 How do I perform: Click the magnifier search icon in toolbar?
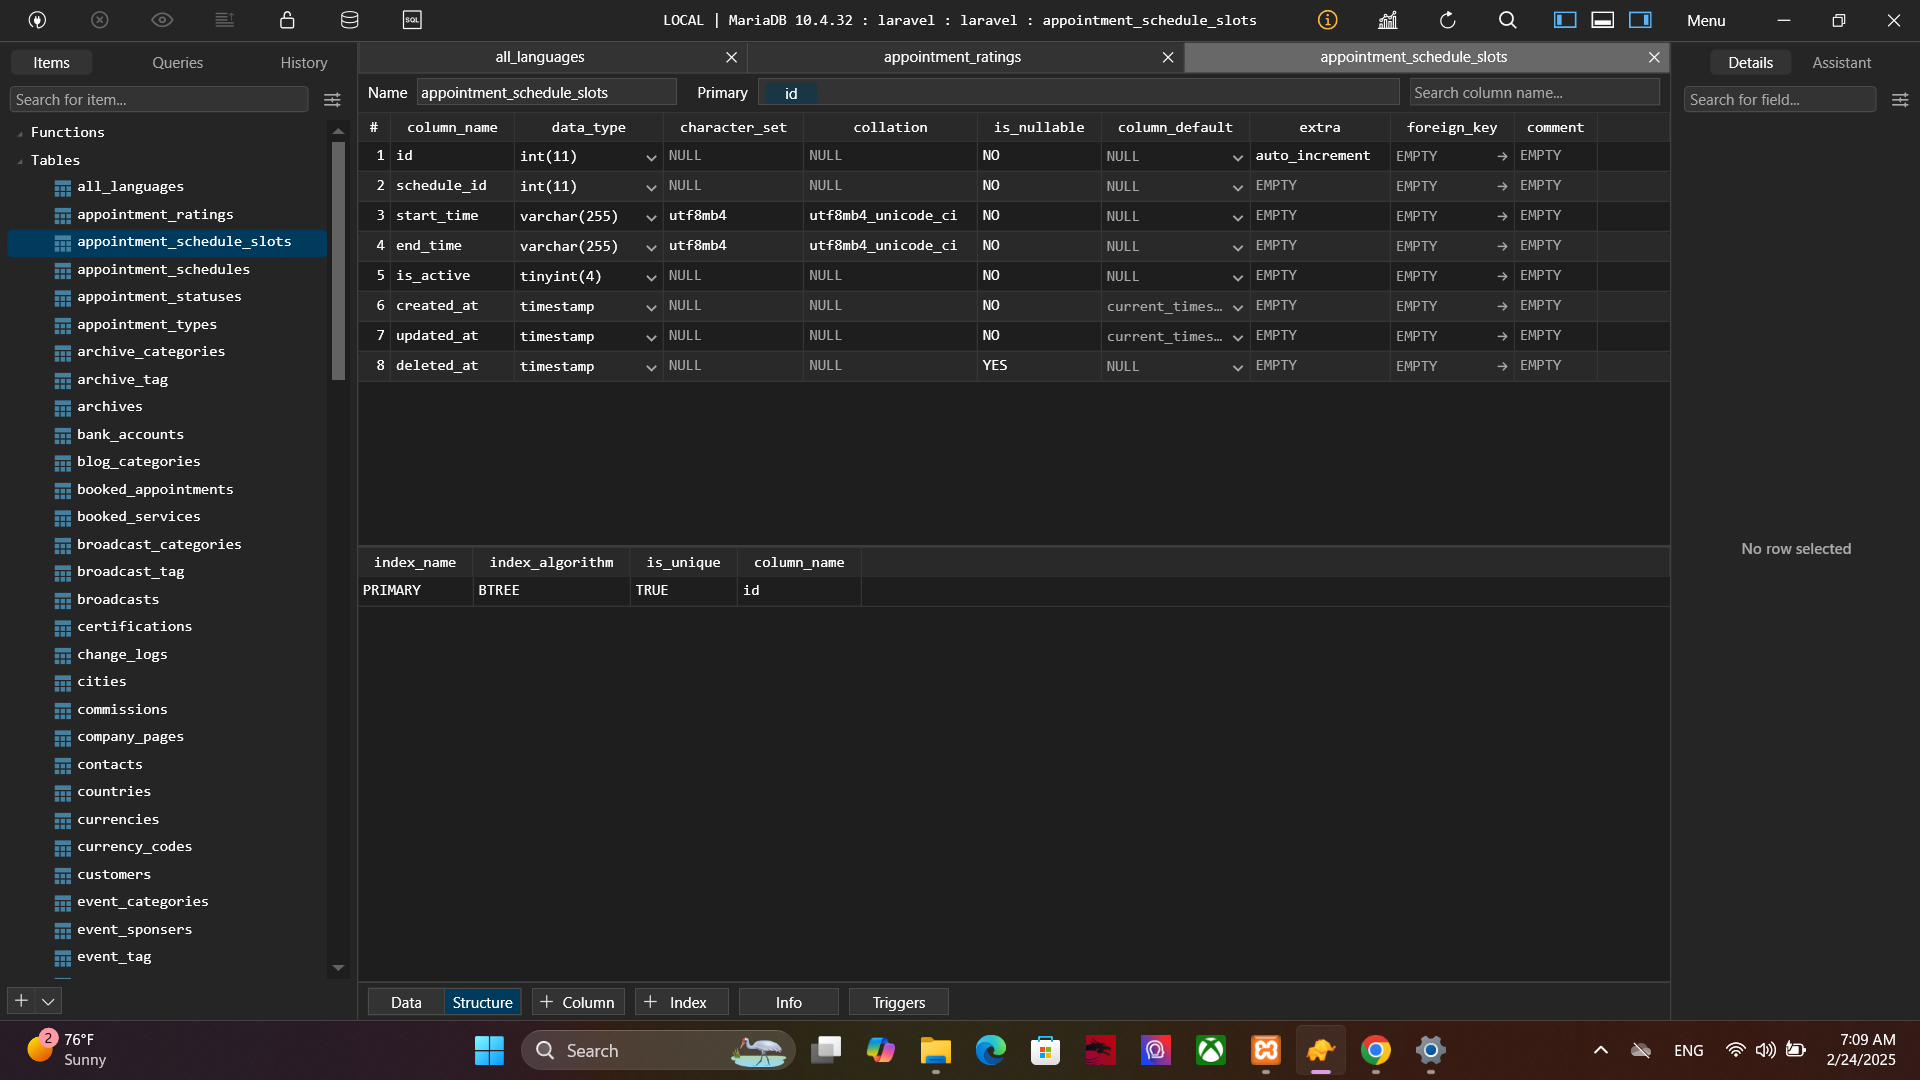pos(1507,20)
